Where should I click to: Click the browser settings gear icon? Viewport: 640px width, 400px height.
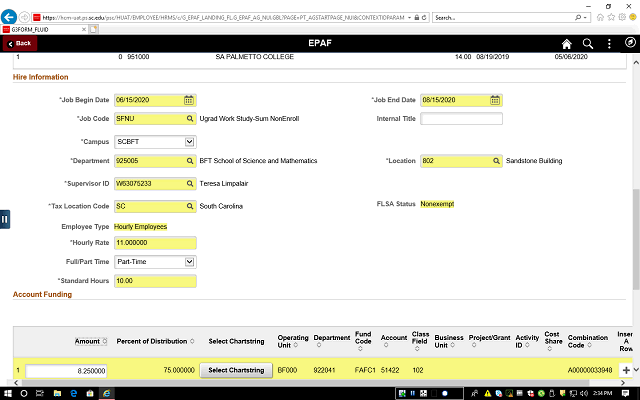[x=622, y=17]
